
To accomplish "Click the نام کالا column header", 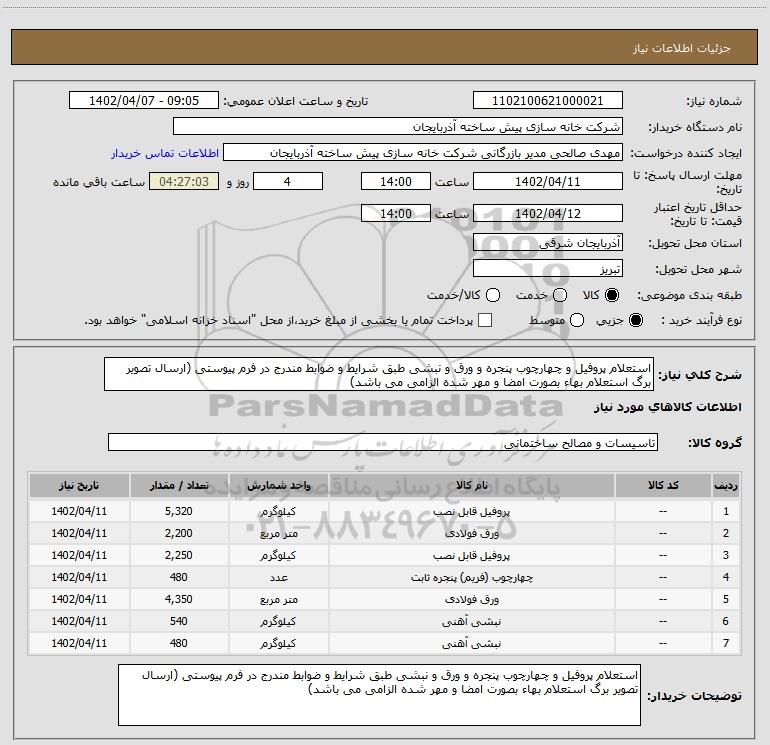I will point(471,486).
